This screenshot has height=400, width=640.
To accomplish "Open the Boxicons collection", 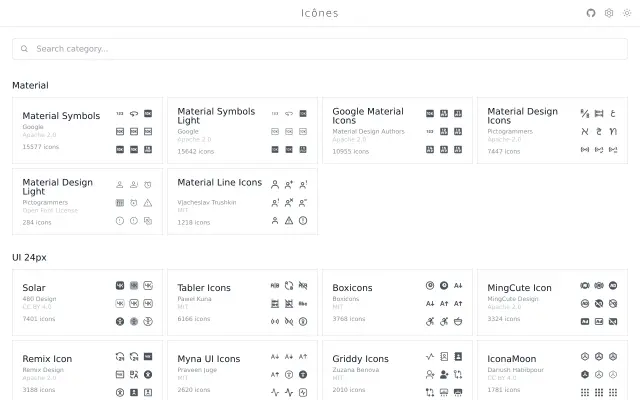I will click(x=397, y=302).
